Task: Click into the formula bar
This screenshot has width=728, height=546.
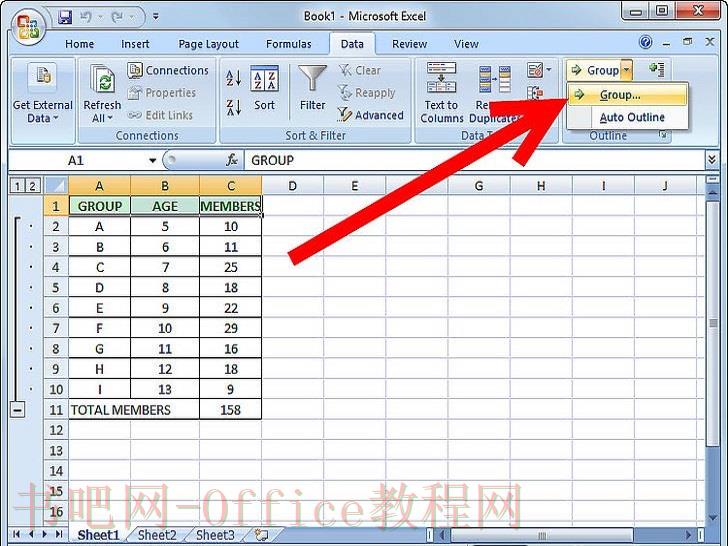Action: 474,160
